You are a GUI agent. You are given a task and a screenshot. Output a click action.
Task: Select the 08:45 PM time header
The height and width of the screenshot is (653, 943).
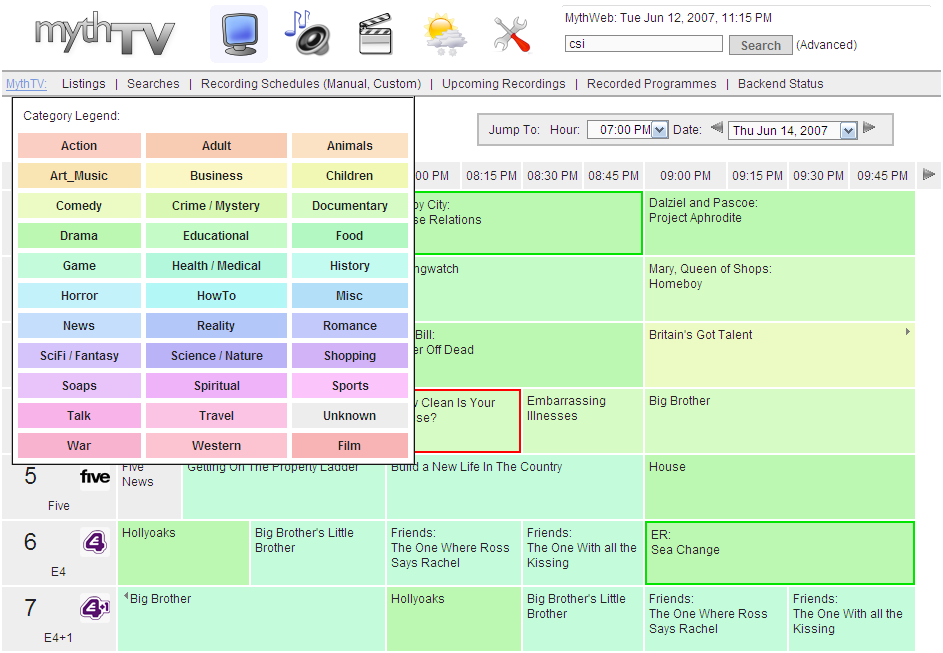613,176
